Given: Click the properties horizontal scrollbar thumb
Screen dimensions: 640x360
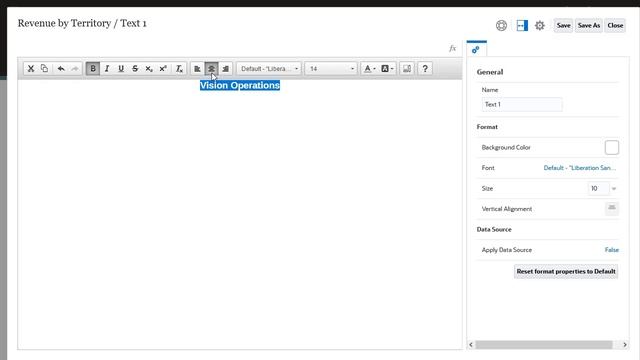Looking at the screenshot, I should coord(544,344).
